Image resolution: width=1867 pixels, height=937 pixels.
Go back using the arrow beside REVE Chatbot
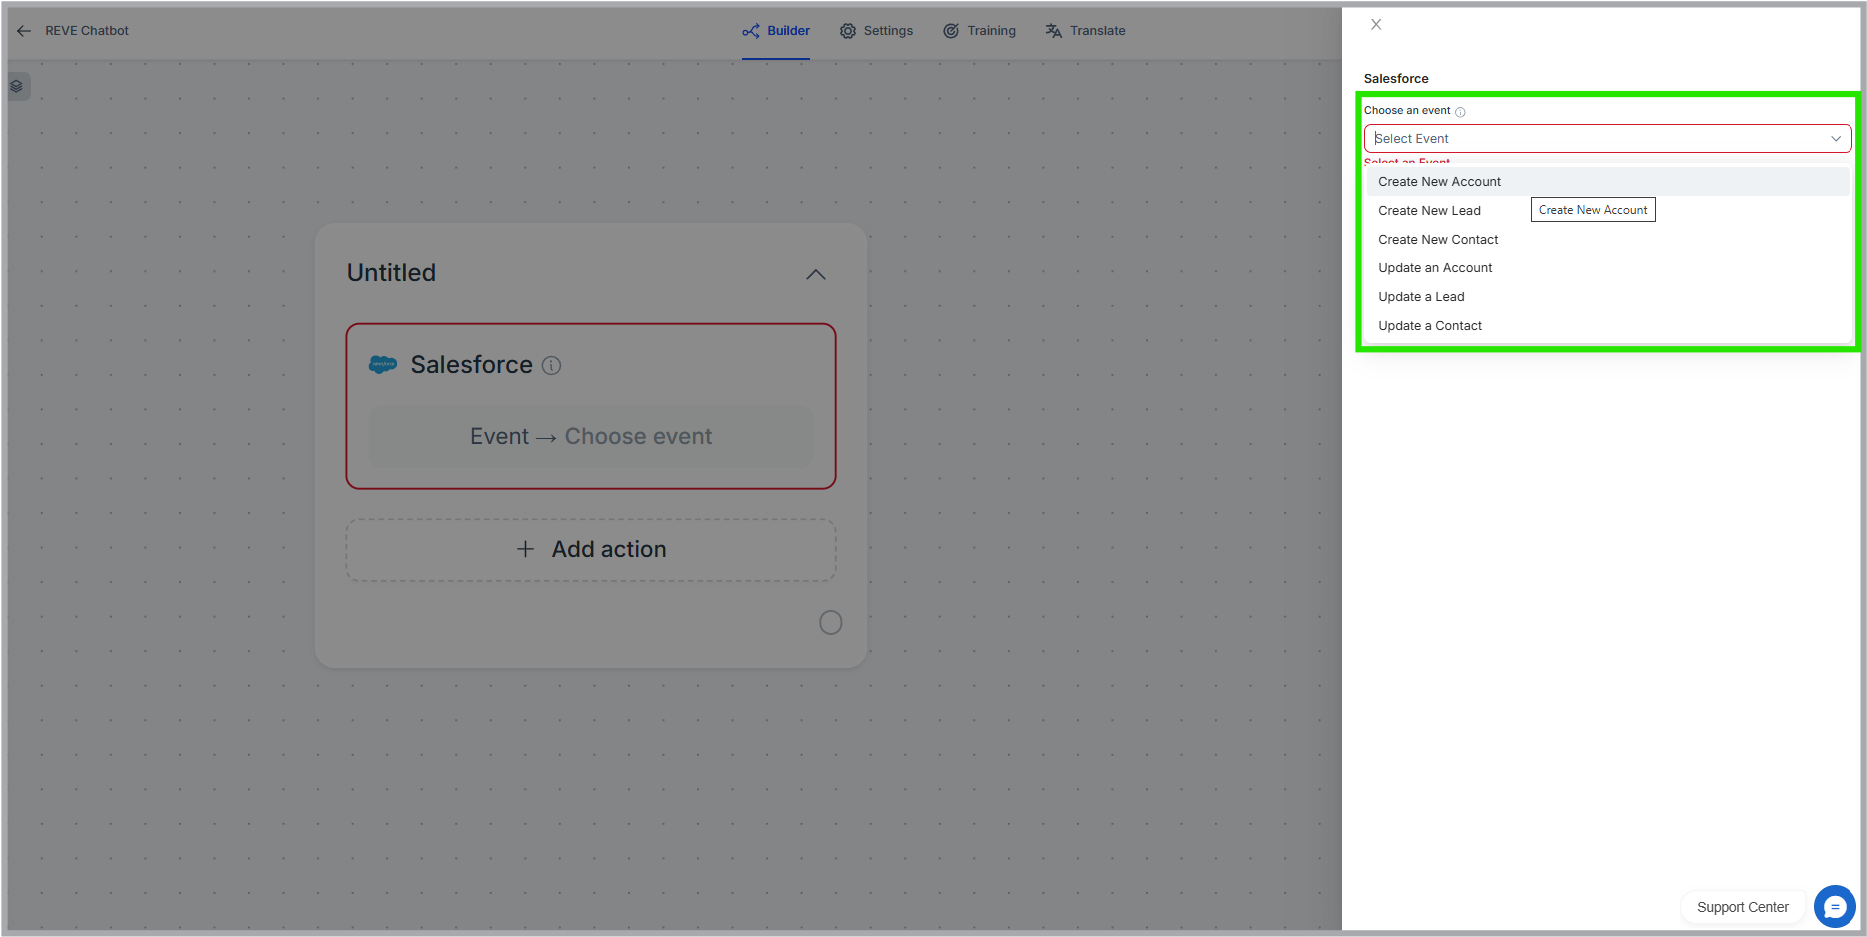point(24,31)
